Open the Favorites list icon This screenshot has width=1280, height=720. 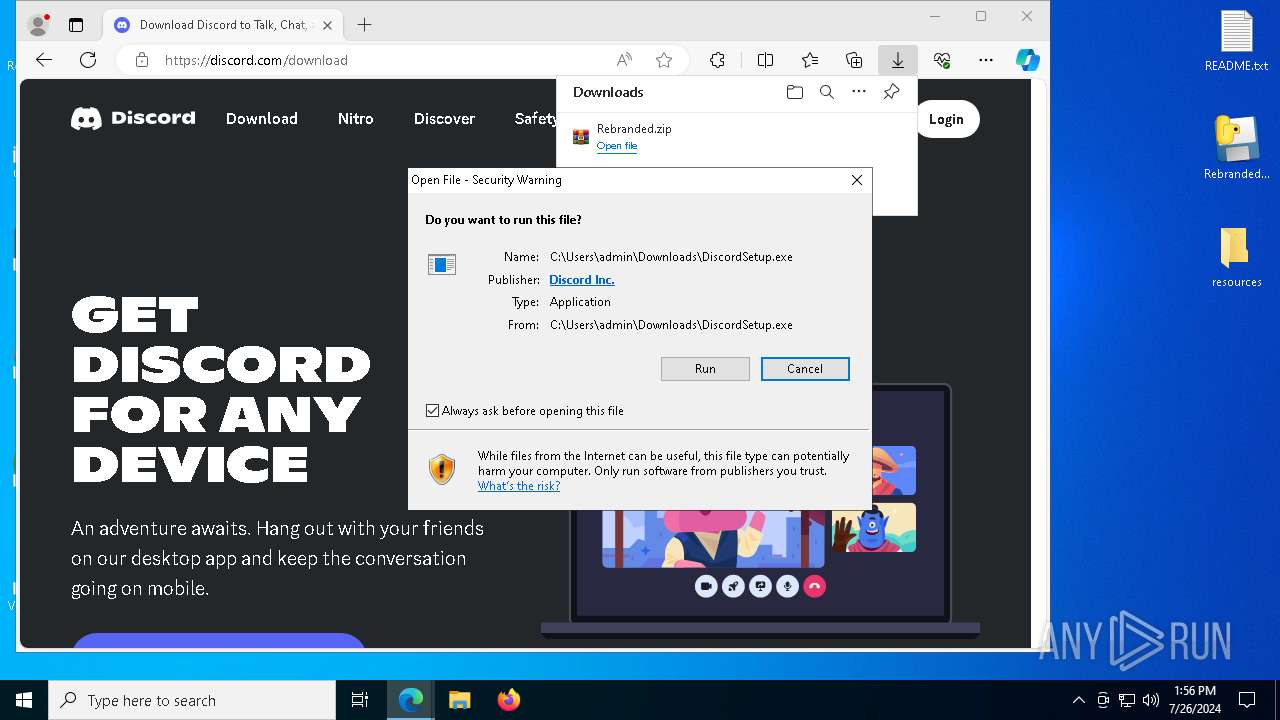[810, 60]
